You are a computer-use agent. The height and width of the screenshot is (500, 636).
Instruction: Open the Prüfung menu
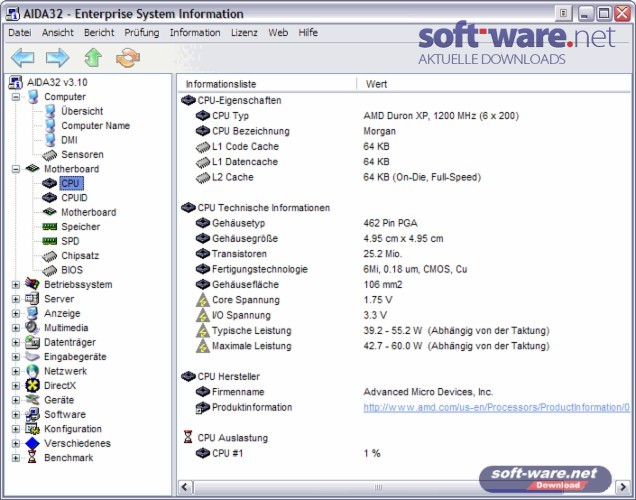142,32
